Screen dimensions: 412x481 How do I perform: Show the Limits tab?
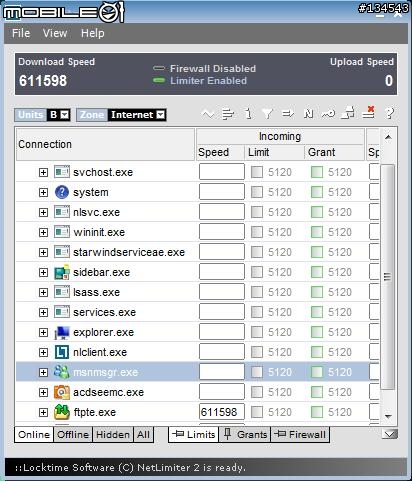[x=194, y=434]
